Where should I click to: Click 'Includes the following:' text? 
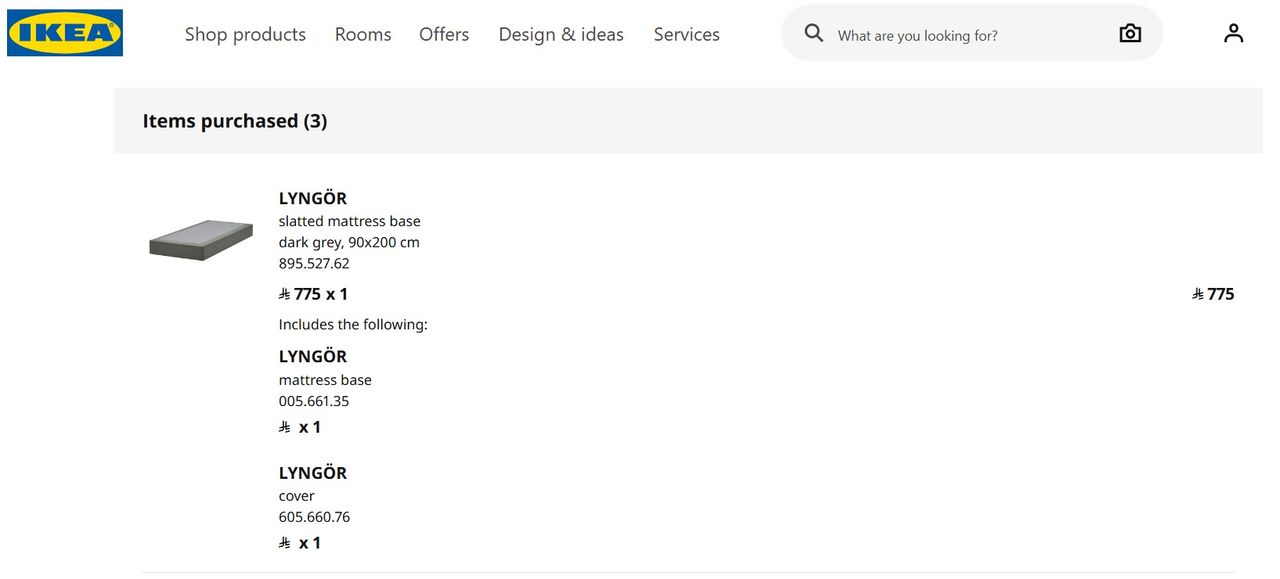[x=353, y=325]
